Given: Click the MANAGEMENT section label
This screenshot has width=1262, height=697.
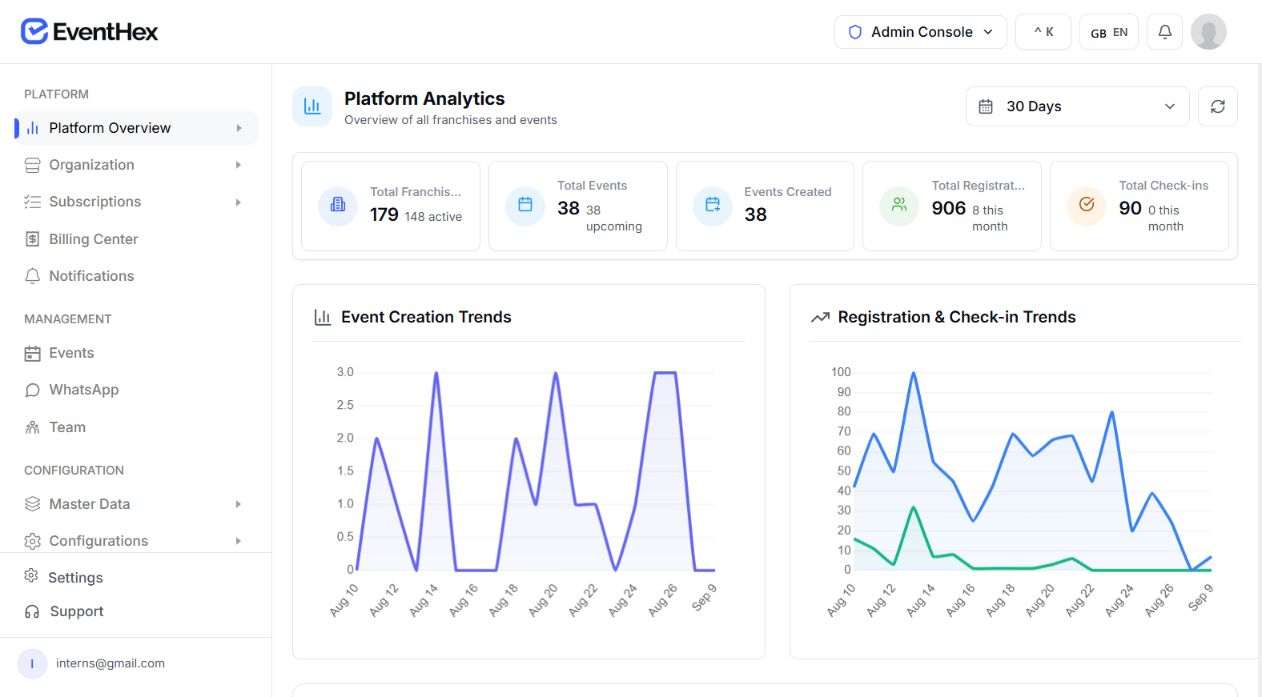Looking at the screenshot, I should point(68,319).
